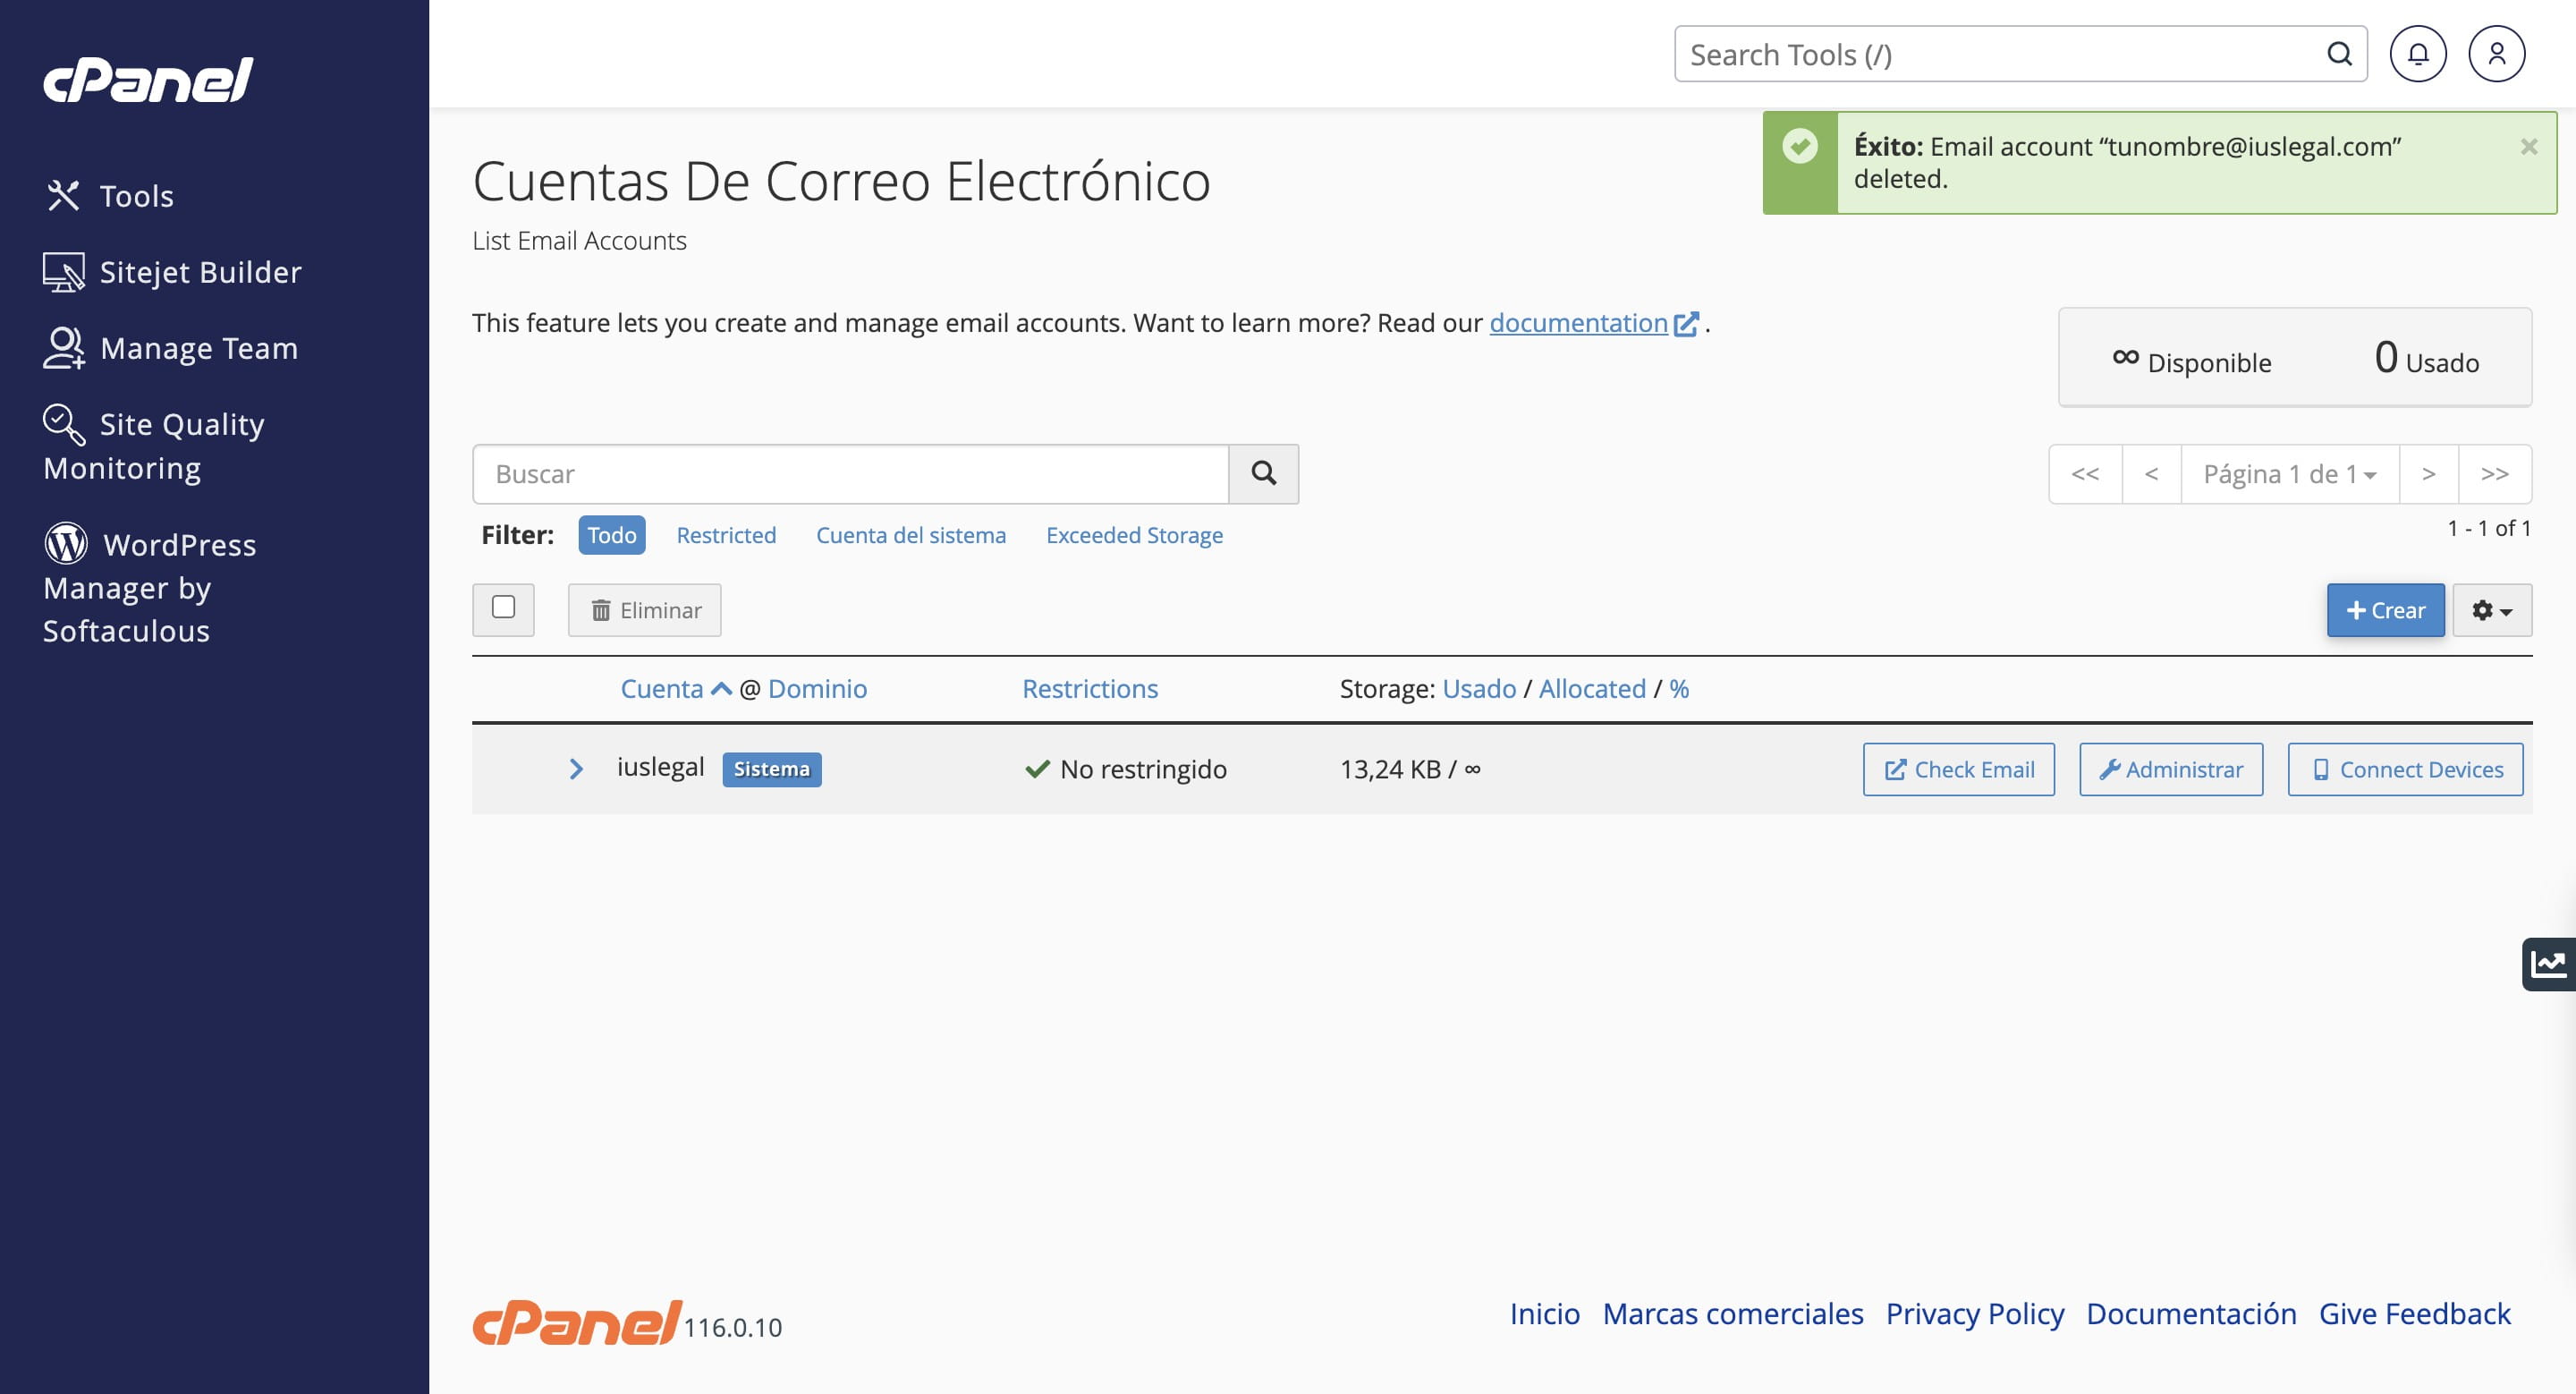
Task: Open the Página 1 de 1 page selector
Action: (x=2289, y=473)
